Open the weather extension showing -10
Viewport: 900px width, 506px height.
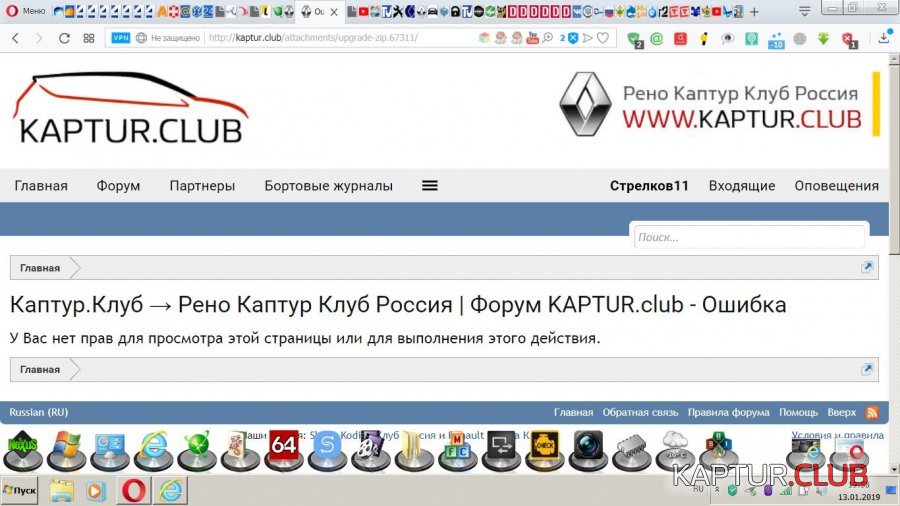tap(775, 40)
